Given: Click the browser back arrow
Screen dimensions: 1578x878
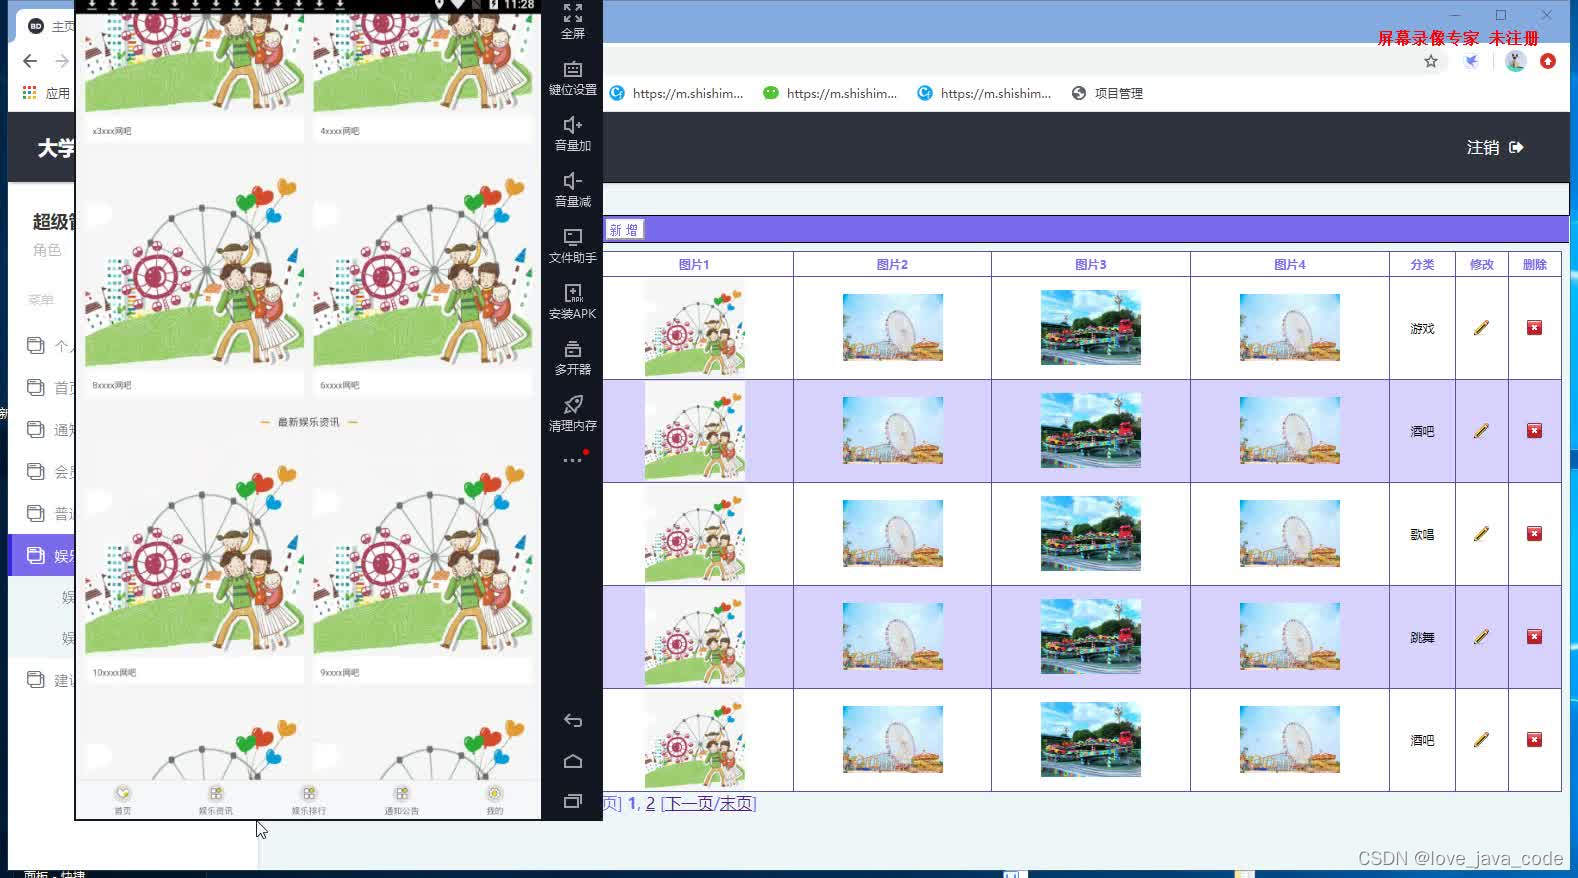Looking at the screenshot, I should pos(30,61).
